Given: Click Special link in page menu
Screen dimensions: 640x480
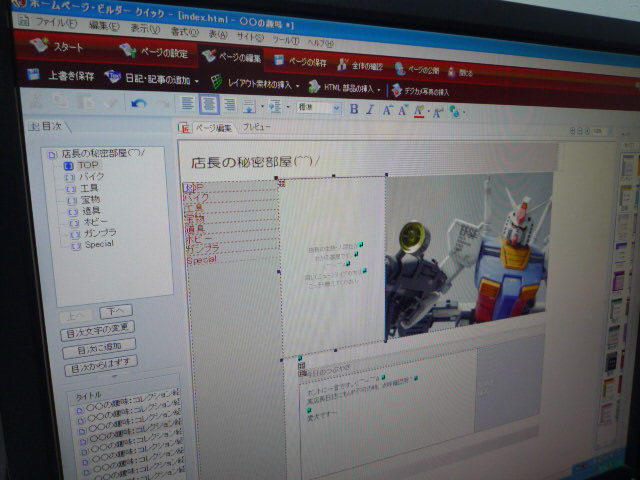Looking at the screenshot, I should coord(201,260).
